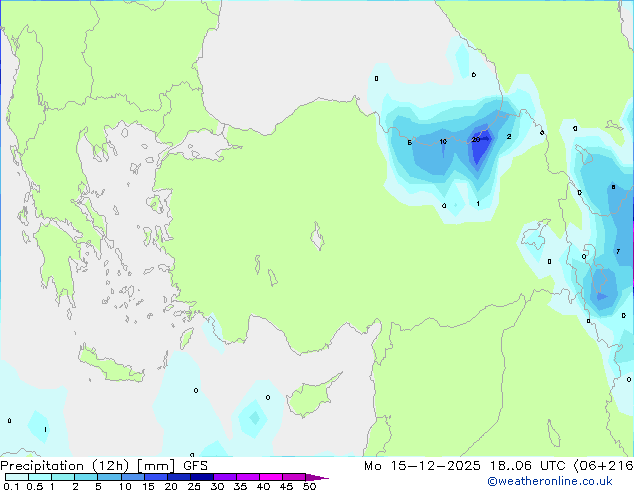The image size is (634, 490).
Task: Click the 5–10 mm legend color swatch
Action: tap(109, 477)
